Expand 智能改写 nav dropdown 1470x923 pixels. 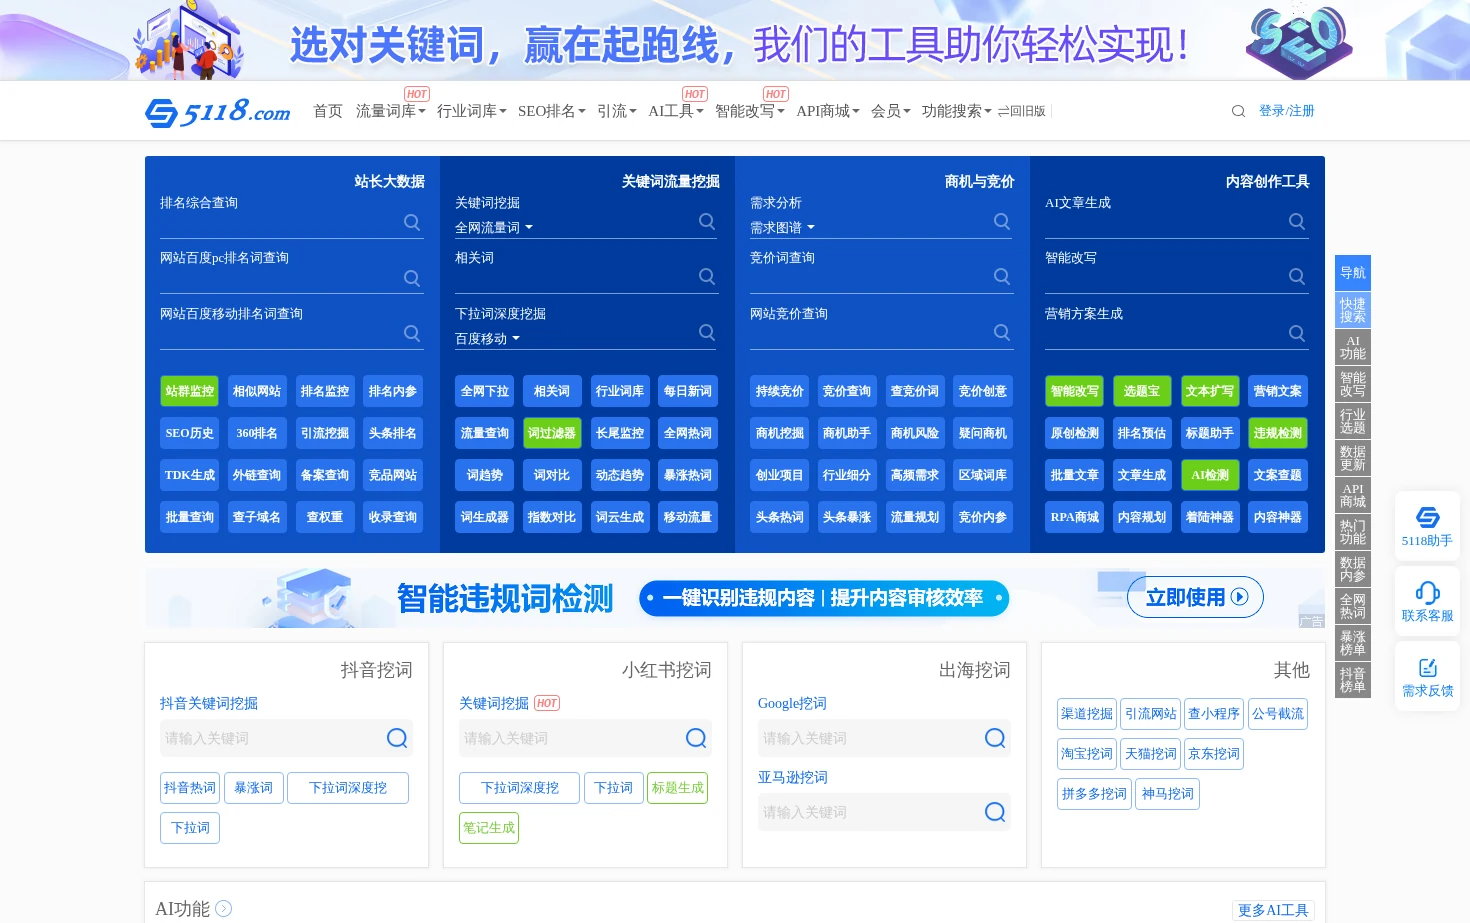point(750,111)
